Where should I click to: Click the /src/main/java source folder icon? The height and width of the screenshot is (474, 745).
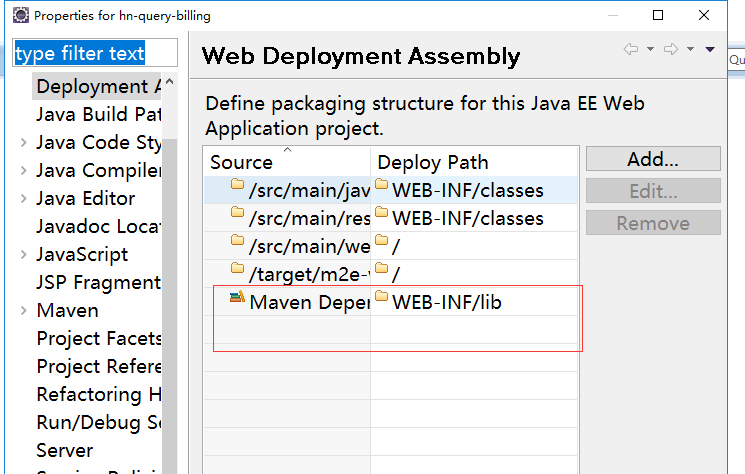[237, 185]
